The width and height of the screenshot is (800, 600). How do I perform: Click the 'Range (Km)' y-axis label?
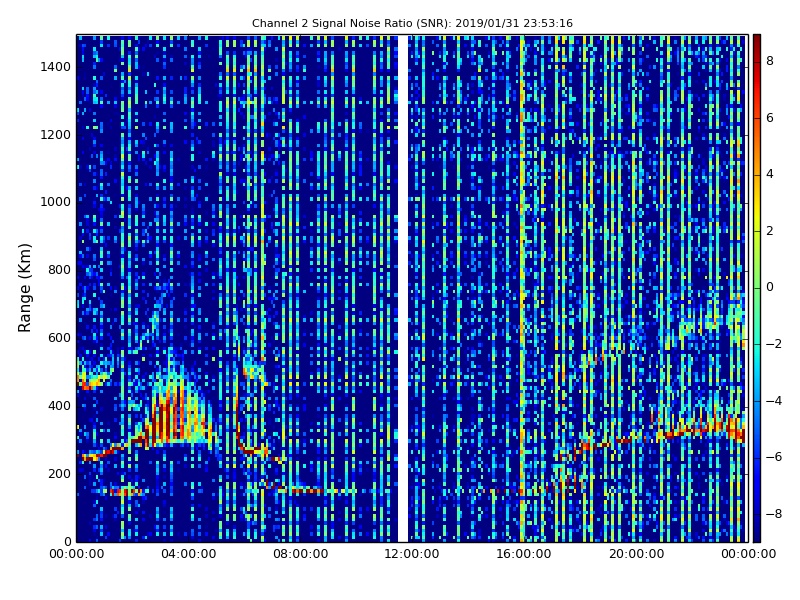[24, 288]
